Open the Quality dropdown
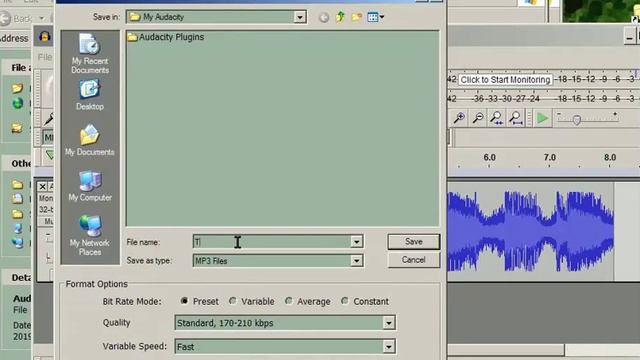Viewport: 640px width, 360px height. click(389, 323)
